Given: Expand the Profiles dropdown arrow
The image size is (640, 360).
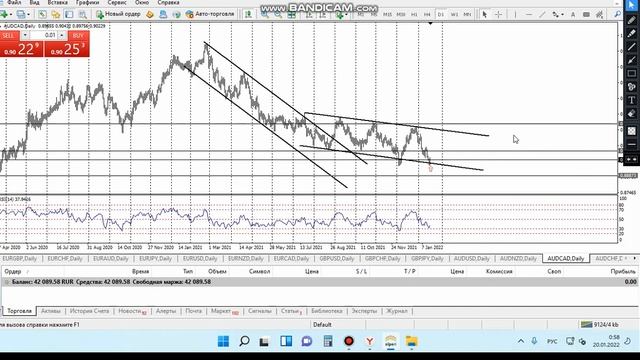Looking at the screenshot, I should (x=28, y=14).
